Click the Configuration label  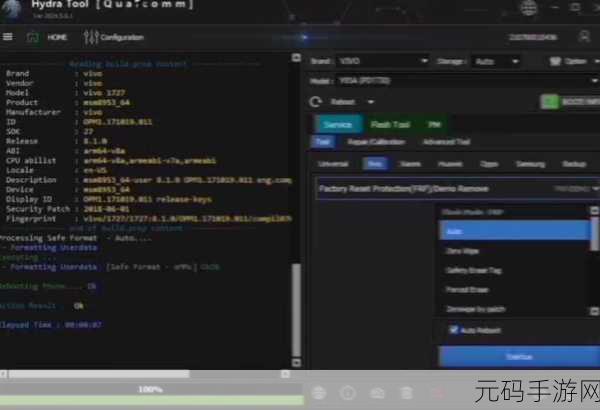pyautogui.click(x=122, y=37)
